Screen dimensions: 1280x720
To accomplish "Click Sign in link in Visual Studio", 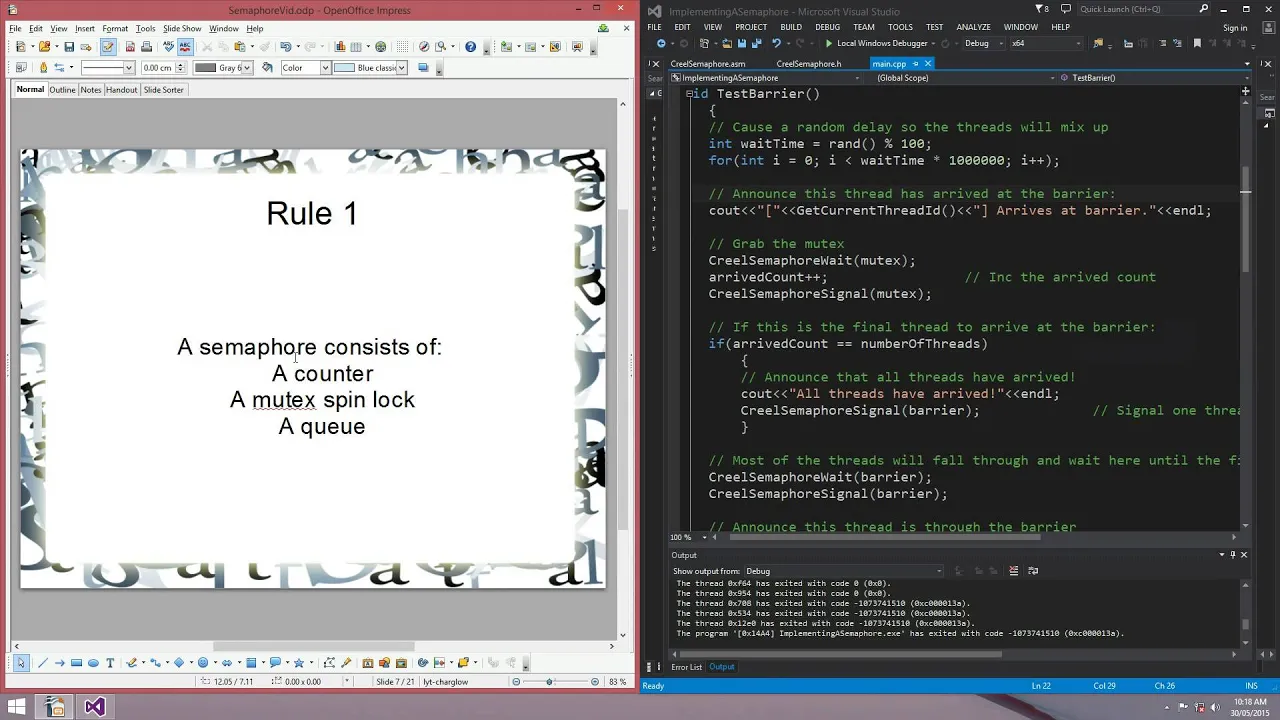I will 1235,28.
